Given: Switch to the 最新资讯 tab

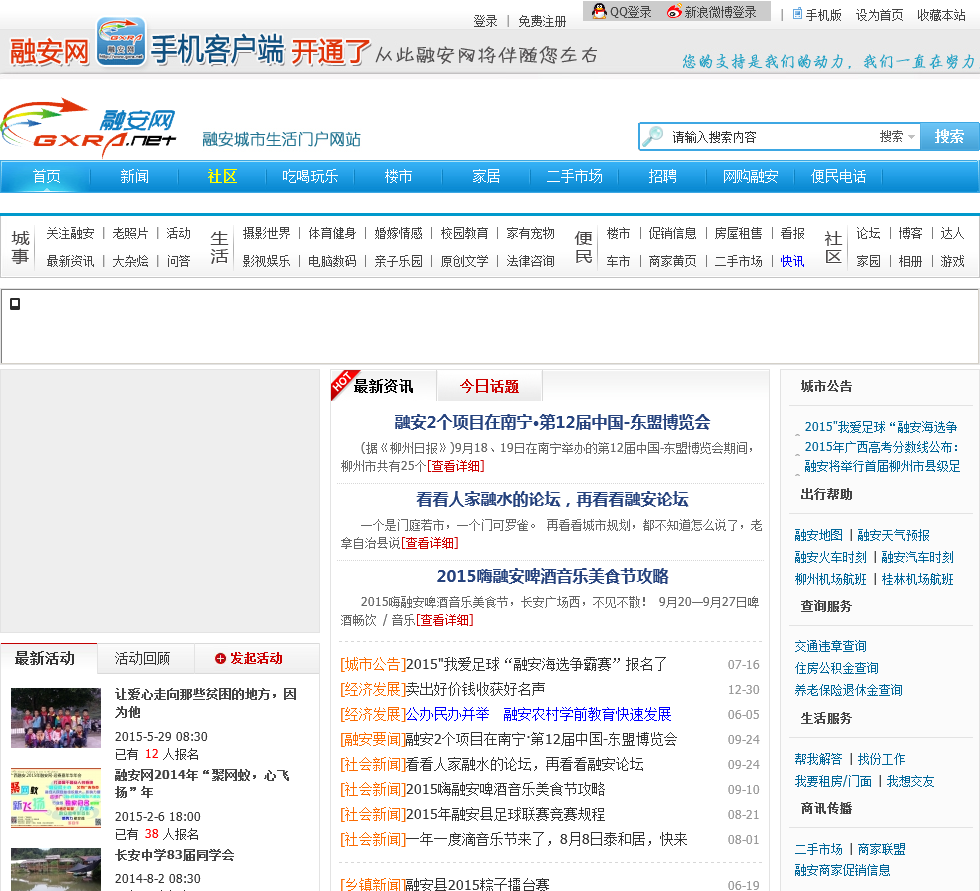Looking at the screenshot, I should tap(383, 386).
